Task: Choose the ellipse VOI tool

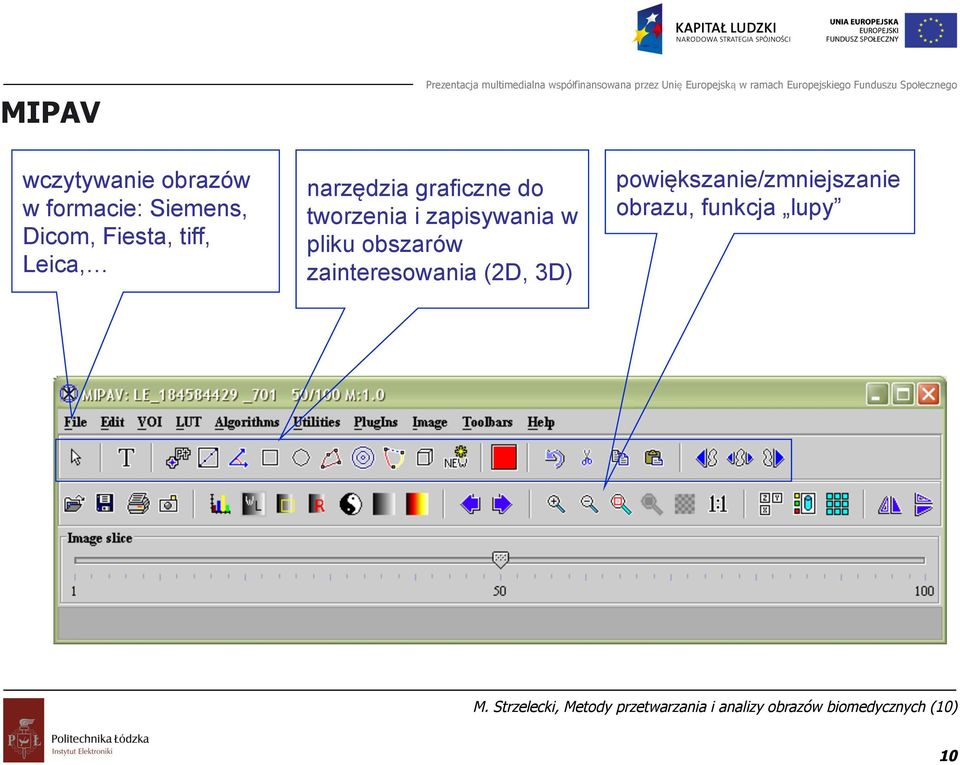Action: pos(301,458)
